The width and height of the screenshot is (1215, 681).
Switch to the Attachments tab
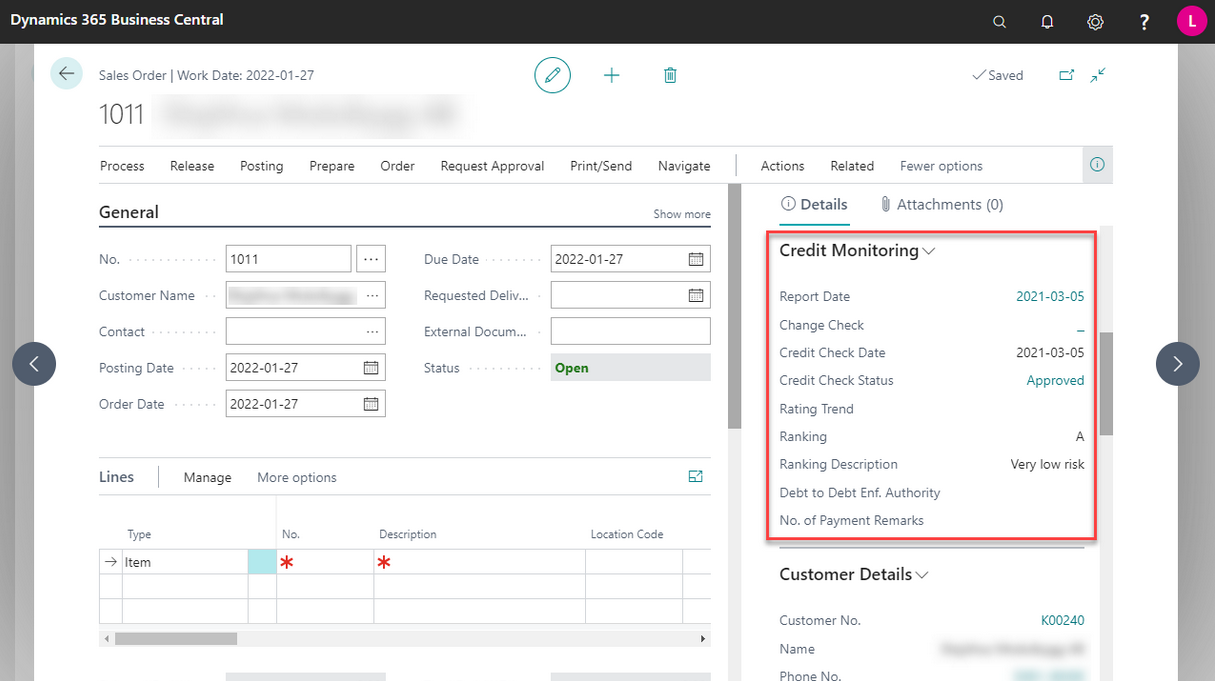tap(940, 204)
